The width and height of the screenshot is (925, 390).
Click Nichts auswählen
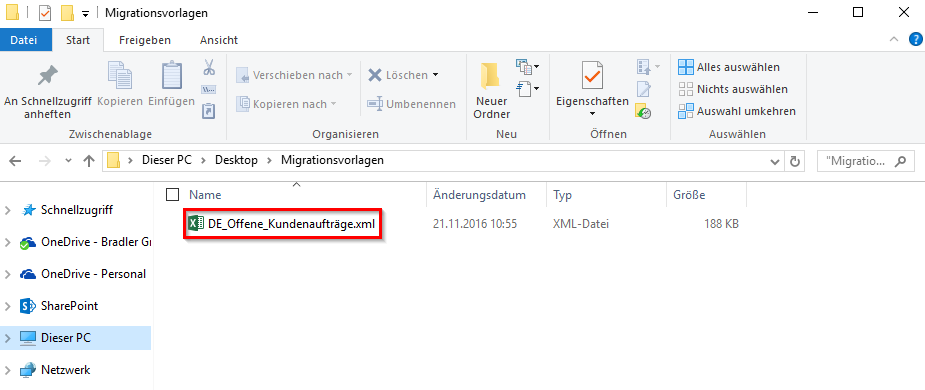pos(733,89)
